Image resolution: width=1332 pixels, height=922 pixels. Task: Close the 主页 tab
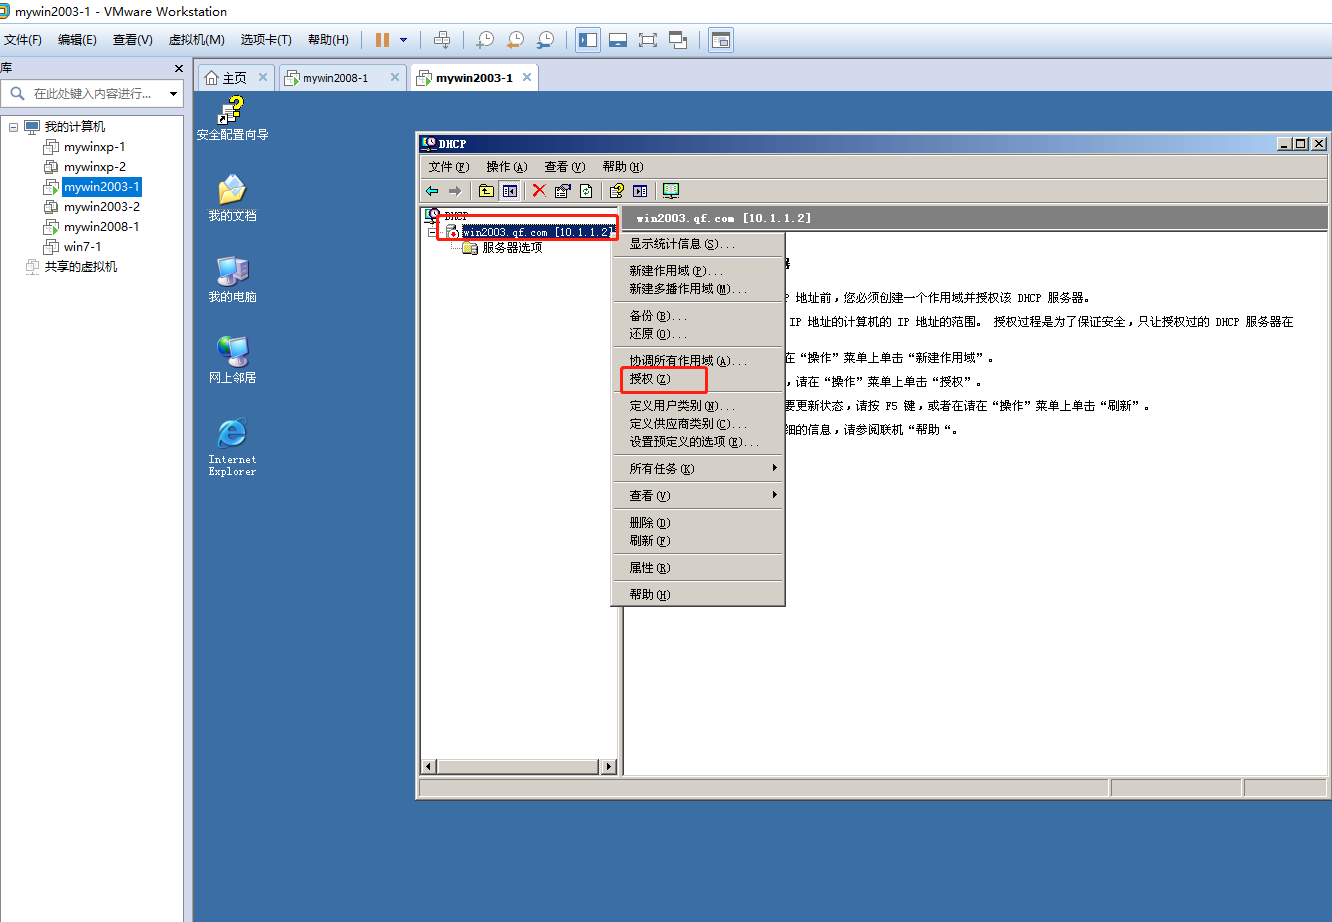263,77
